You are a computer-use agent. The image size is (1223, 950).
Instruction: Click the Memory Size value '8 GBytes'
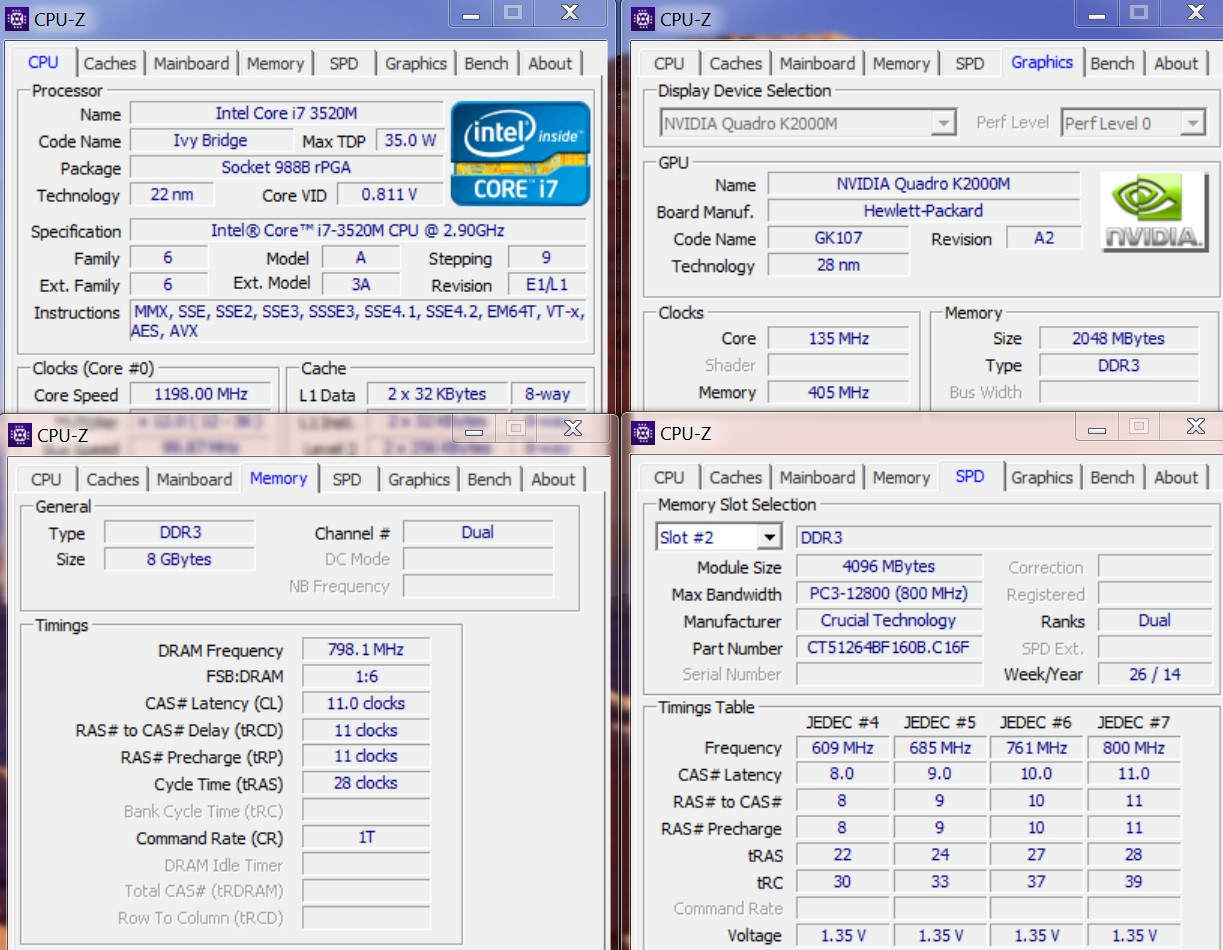[179, 559]
